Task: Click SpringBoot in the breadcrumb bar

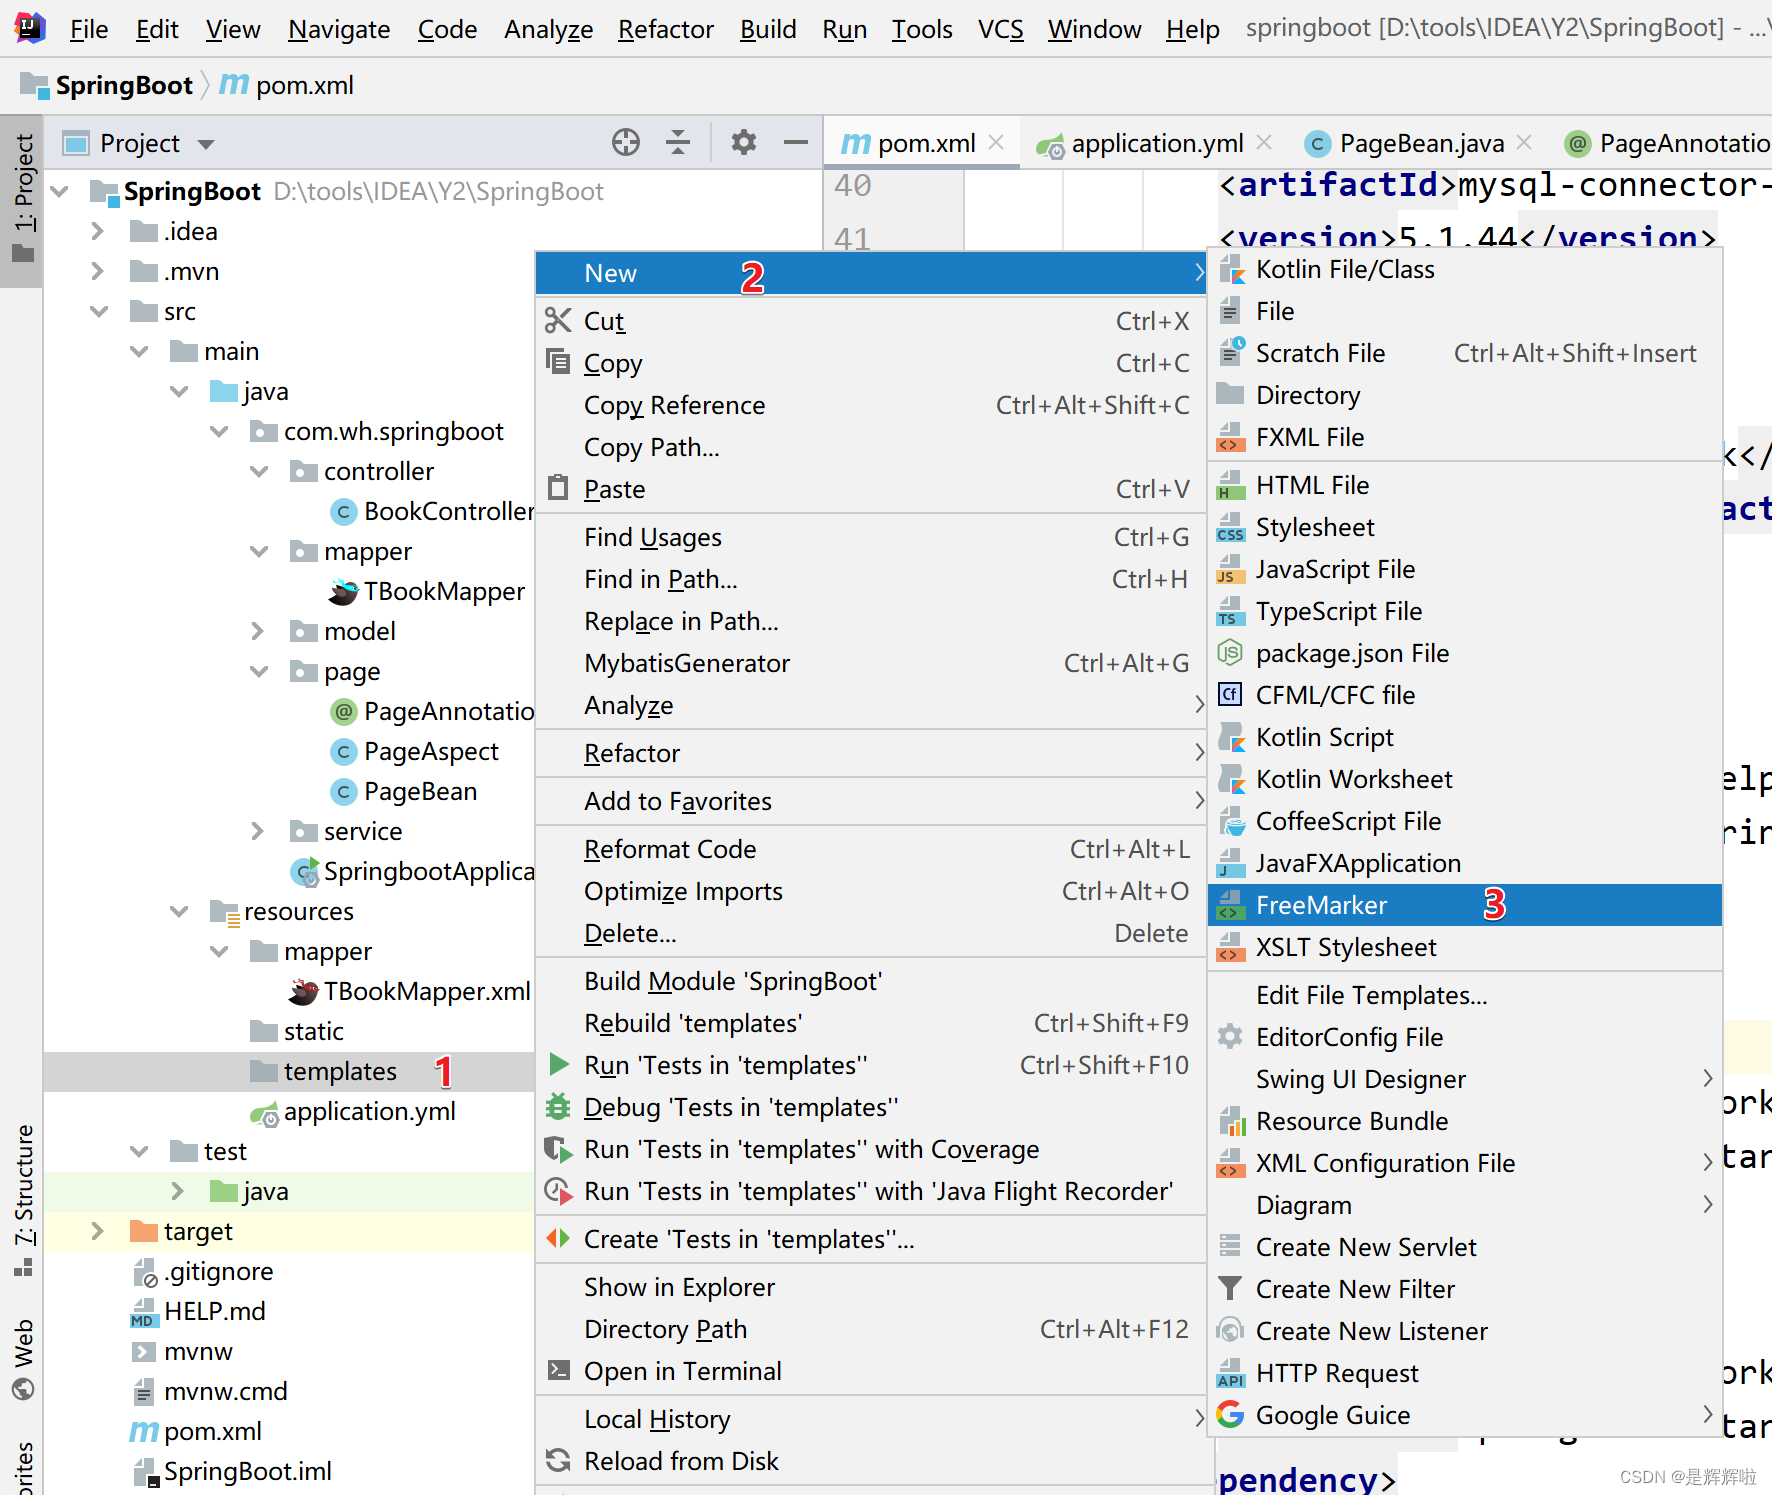Action: coord(124,85)
